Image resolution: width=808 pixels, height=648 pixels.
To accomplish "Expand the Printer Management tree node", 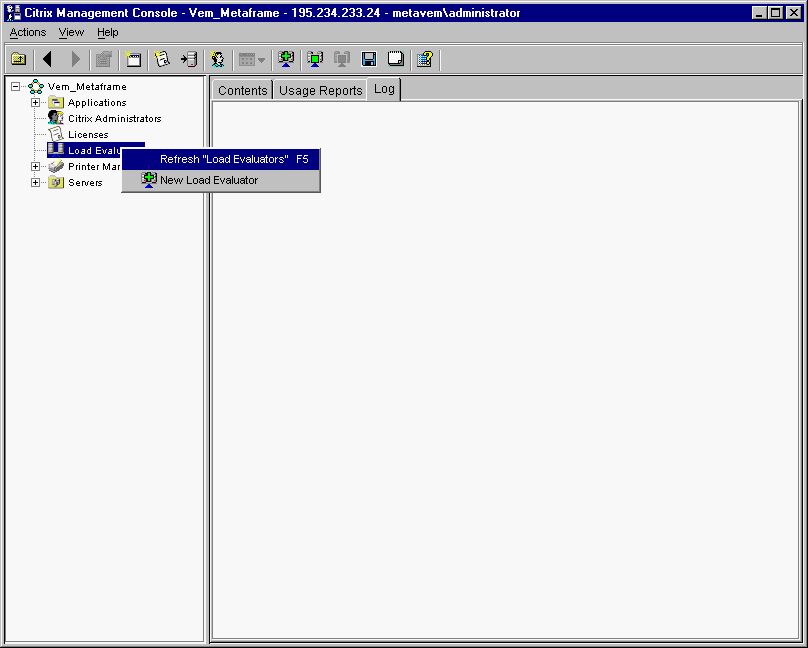I will click(x=36, y=166).
